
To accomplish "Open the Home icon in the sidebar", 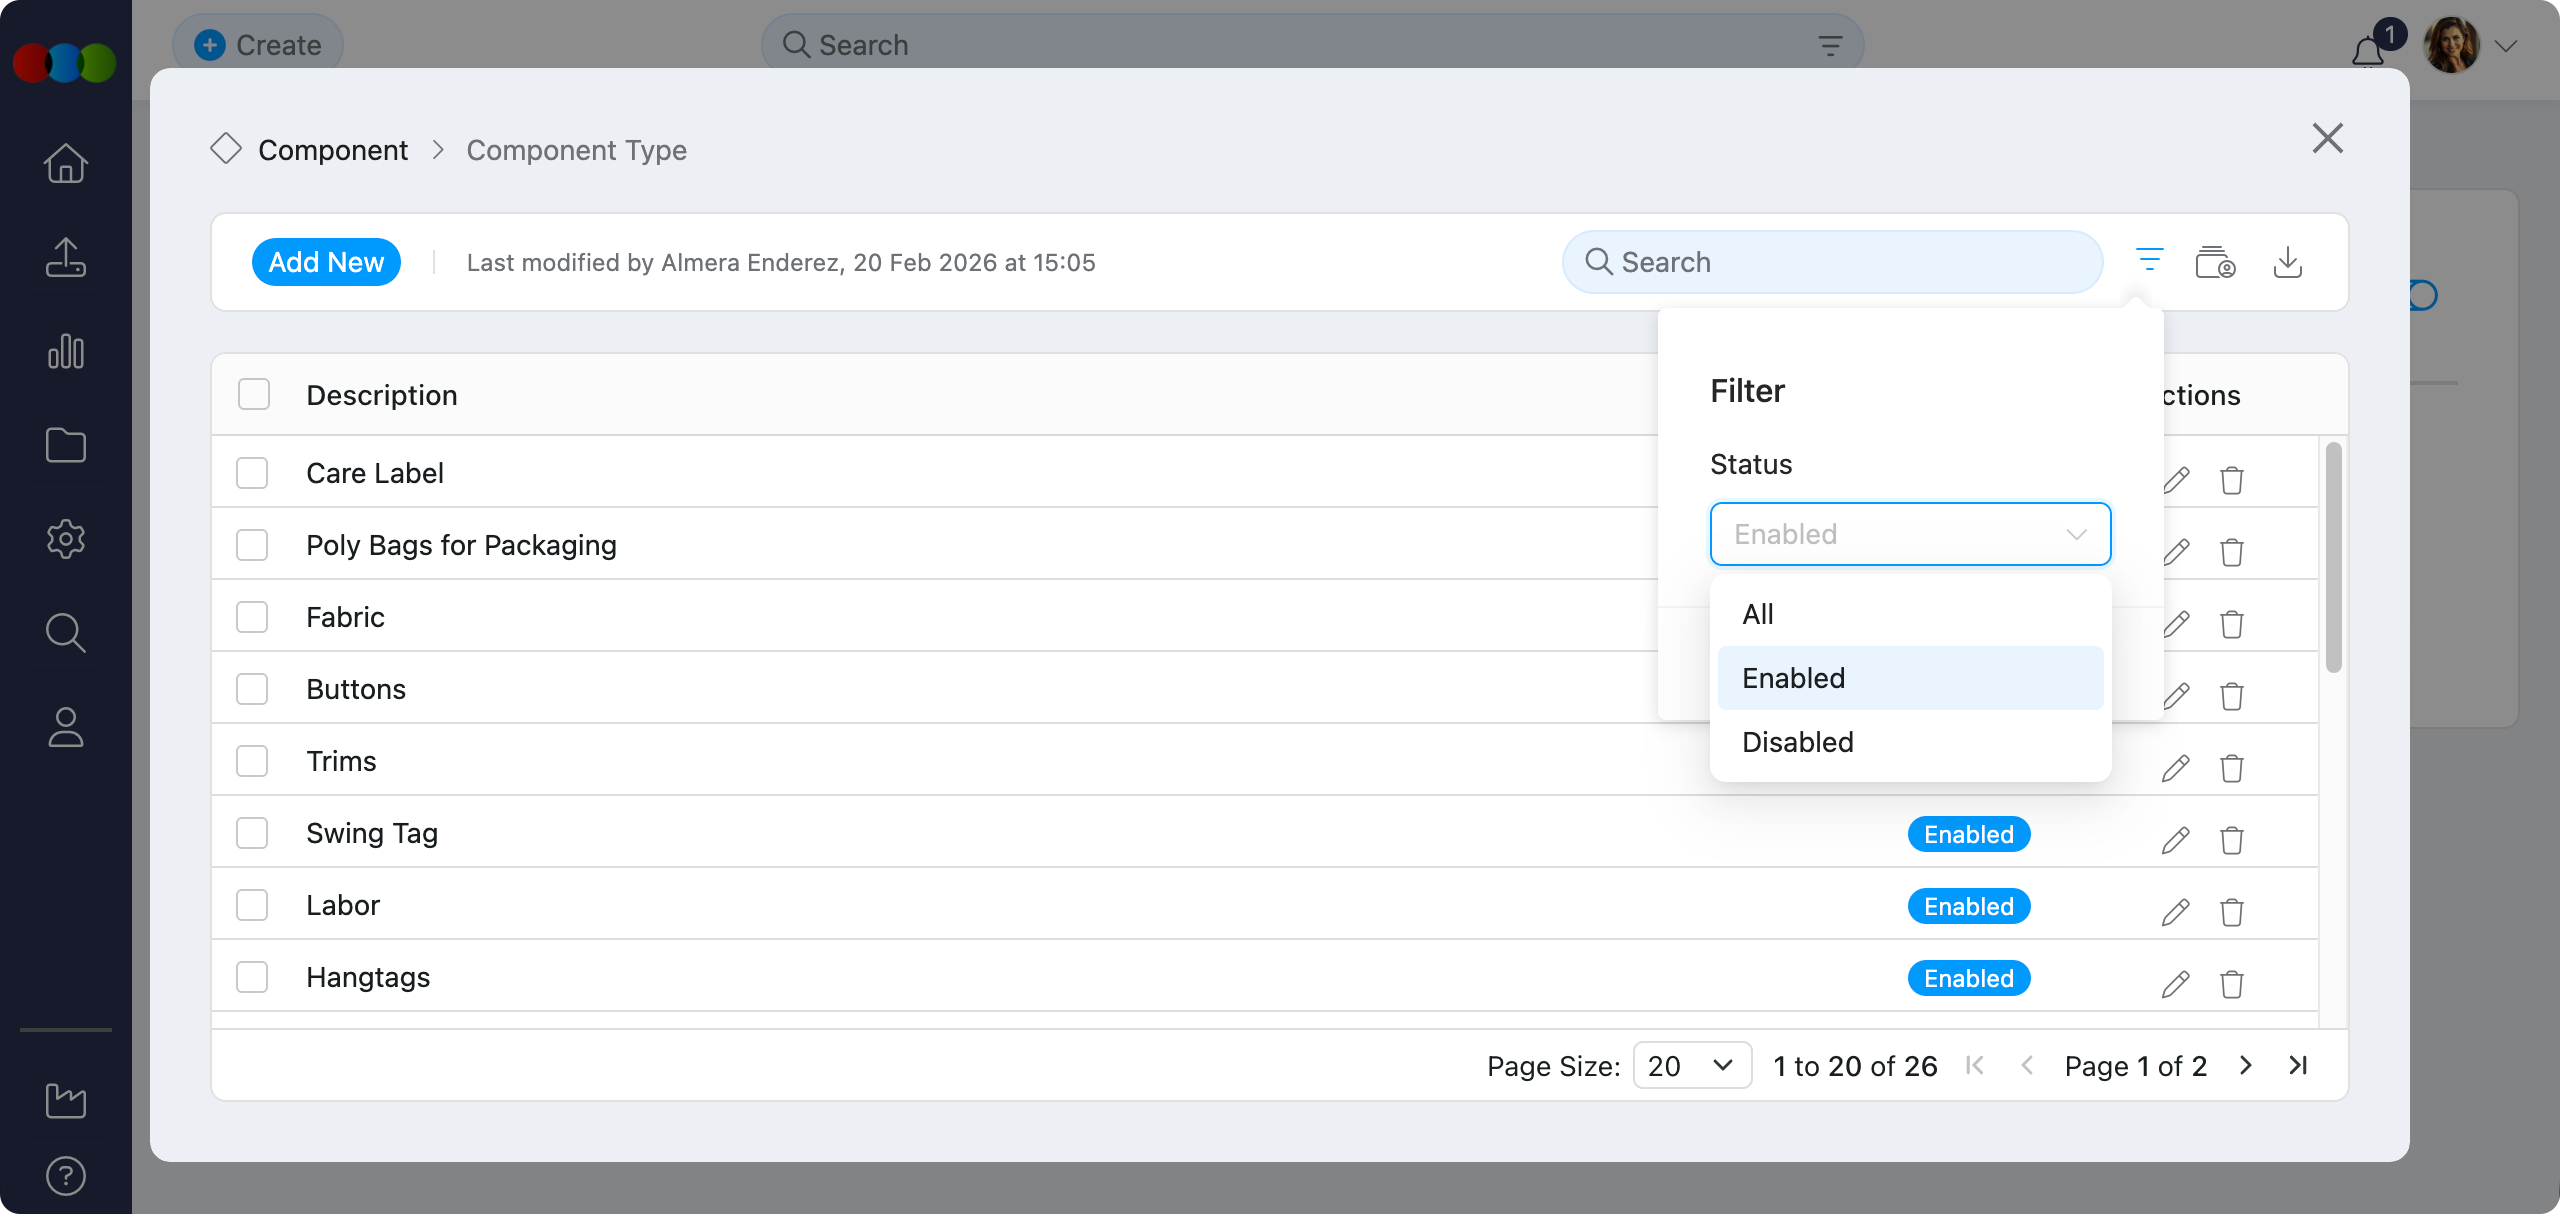I will tap(66, 163).
